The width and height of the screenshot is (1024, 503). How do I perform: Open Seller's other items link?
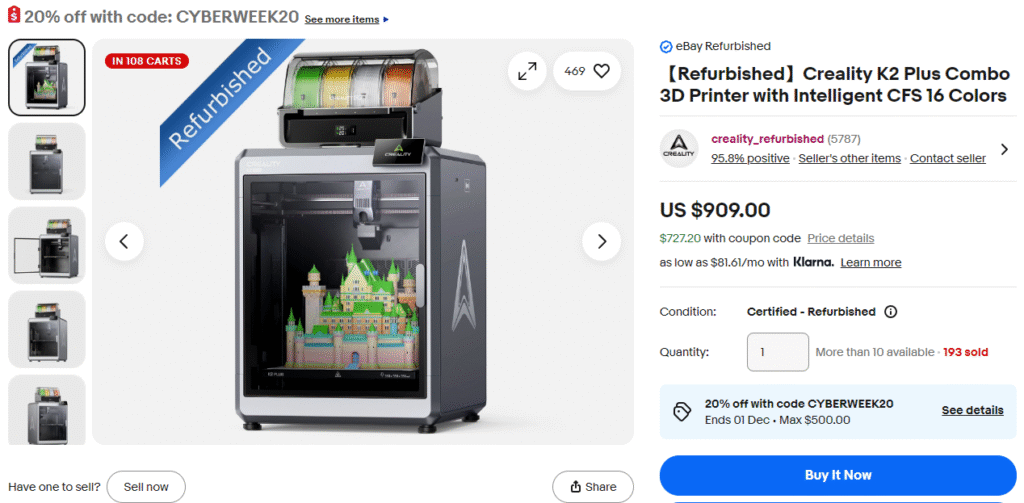tap(850, 158)
